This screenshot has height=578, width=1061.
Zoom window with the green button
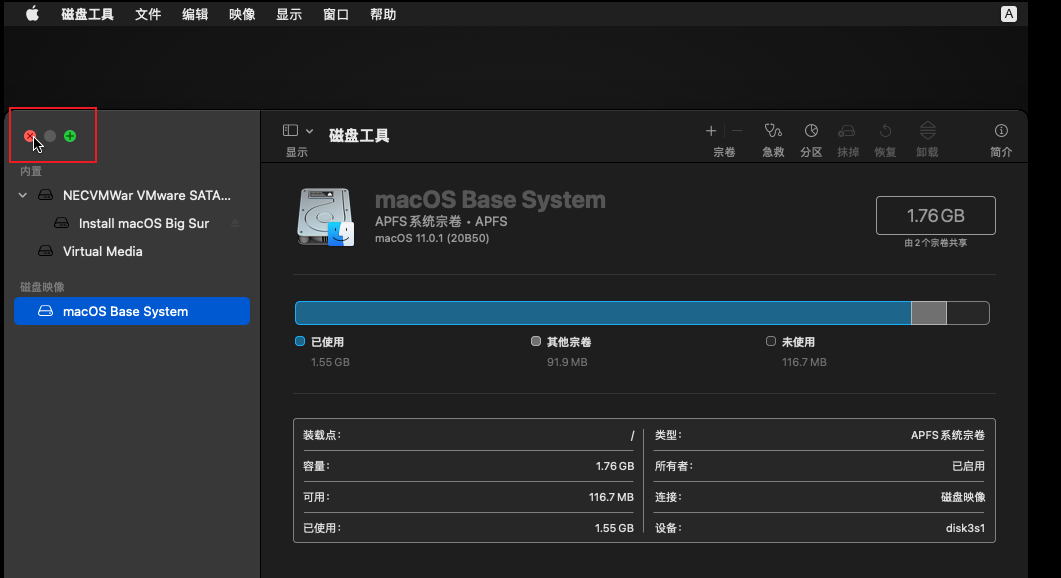[x=70, y=136]
